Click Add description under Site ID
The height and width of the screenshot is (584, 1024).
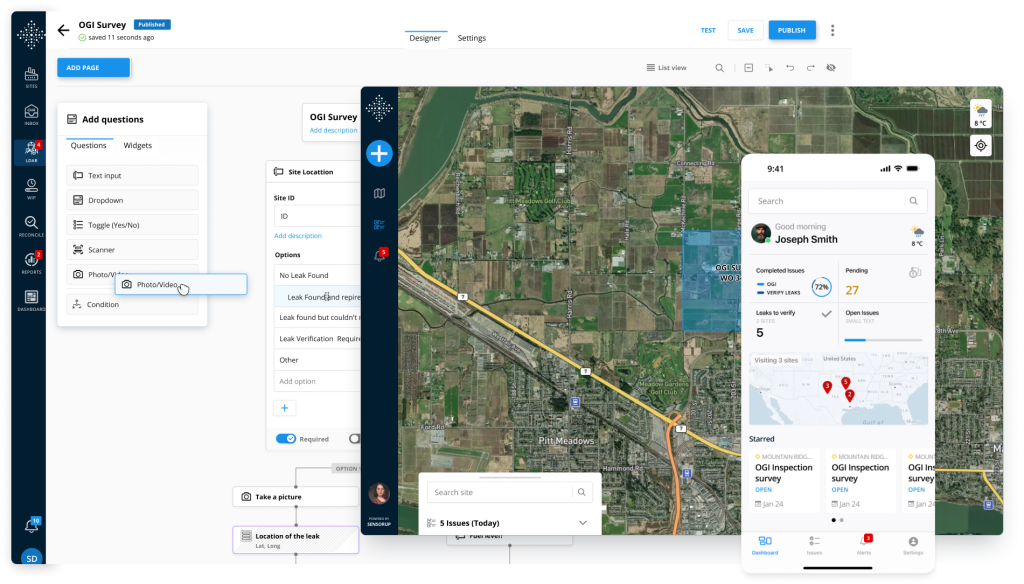tap(298, 236)
